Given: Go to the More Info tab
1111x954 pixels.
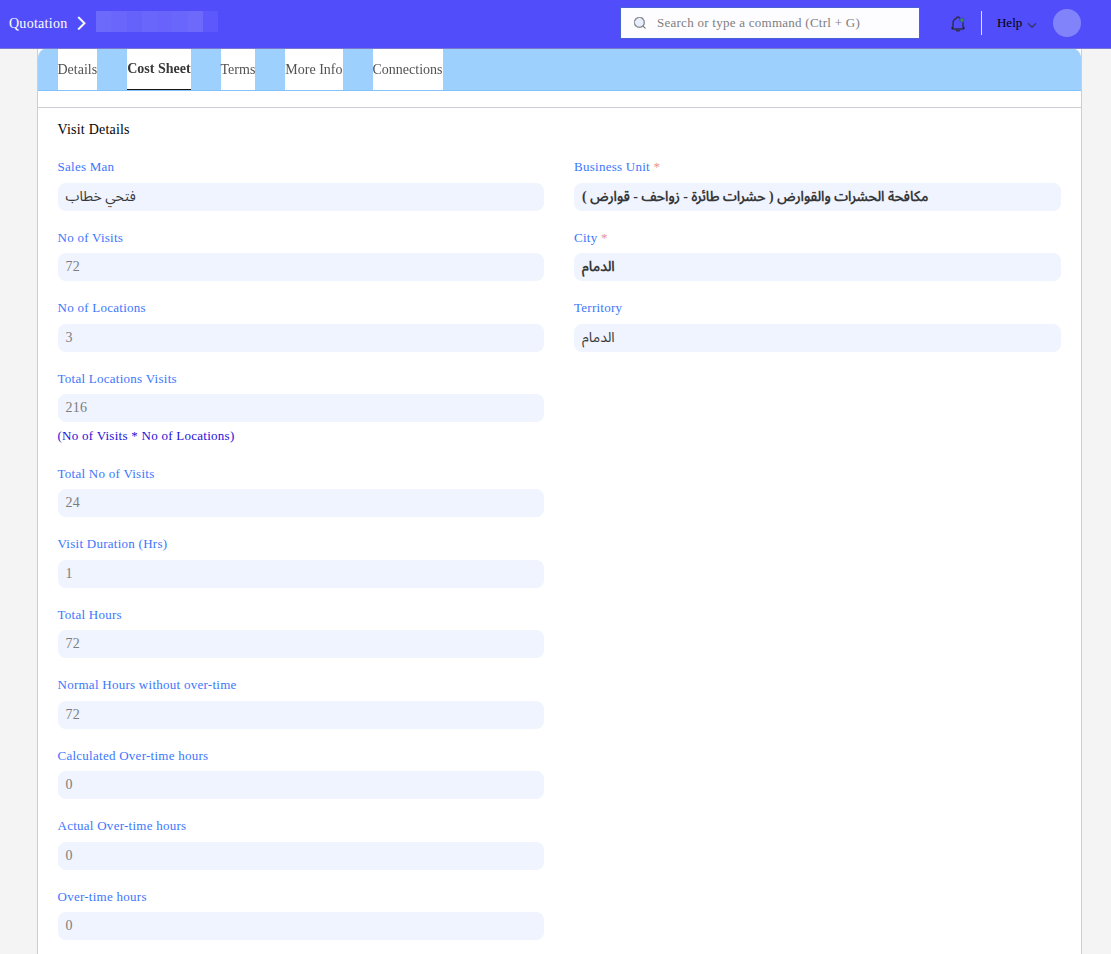Looking at the screenshot, I should (314, 70).
